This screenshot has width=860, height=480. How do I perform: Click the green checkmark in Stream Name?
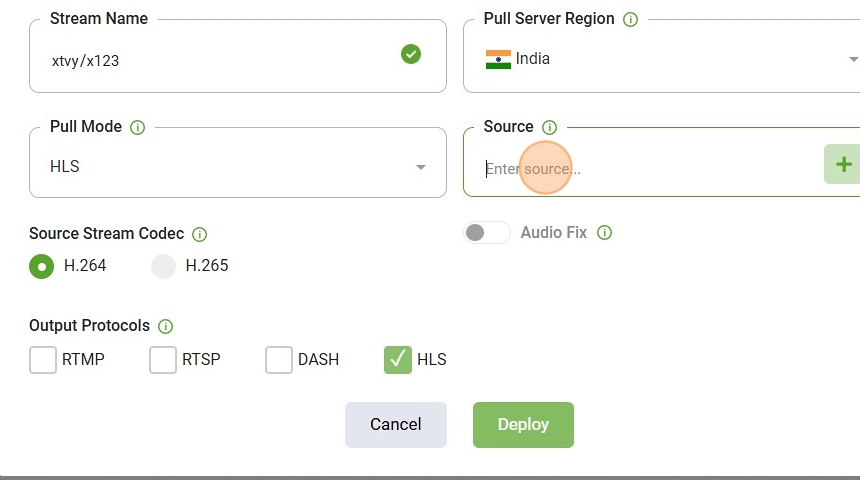coord(411,54)
